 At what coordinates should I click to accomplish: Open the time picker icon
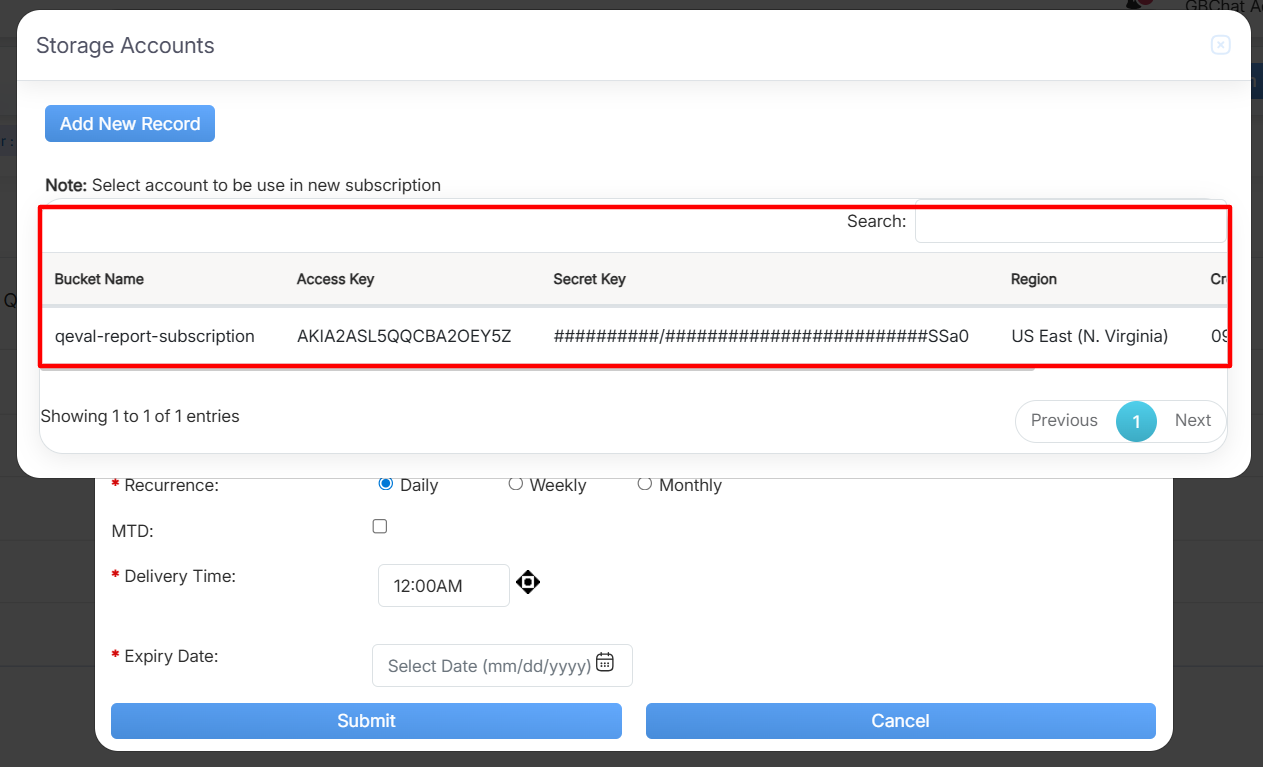pos(528,582)
